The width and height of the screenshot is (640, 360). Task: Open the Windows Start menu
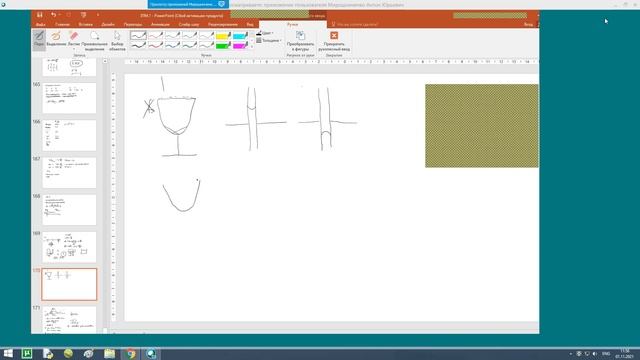pos(8,353)
